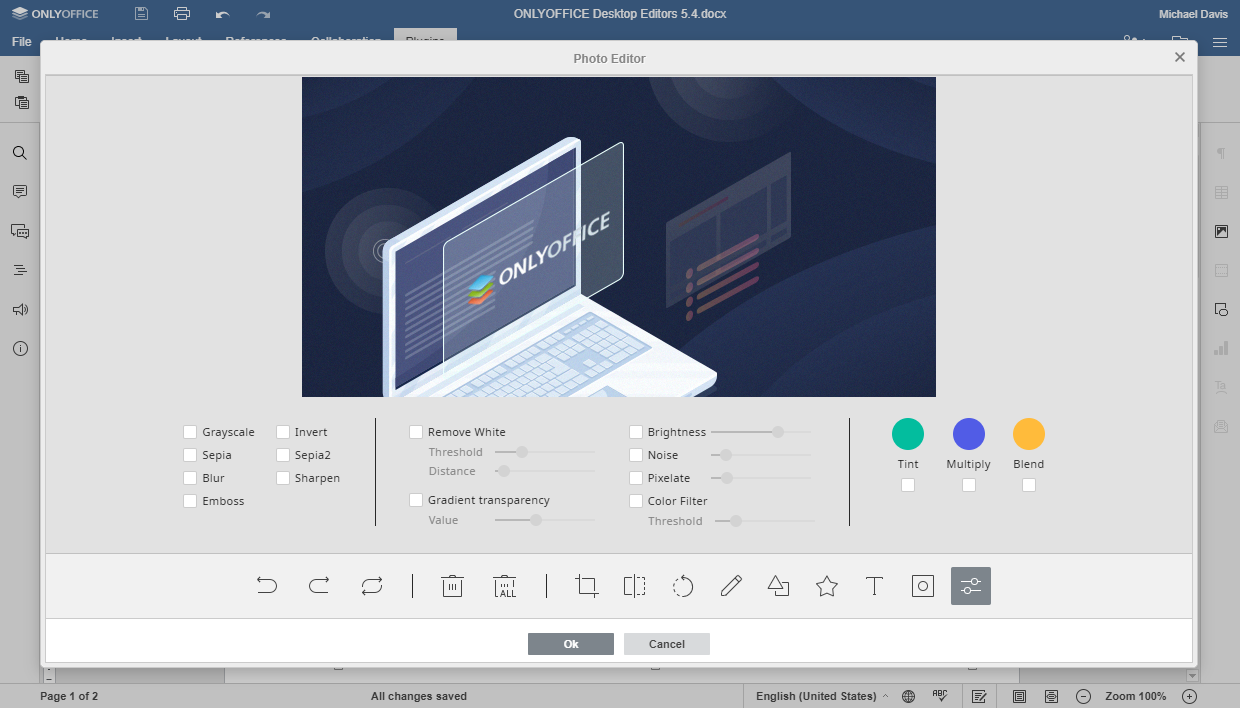
Task: Click the Brightness slider track
Action: coord(761,432)
